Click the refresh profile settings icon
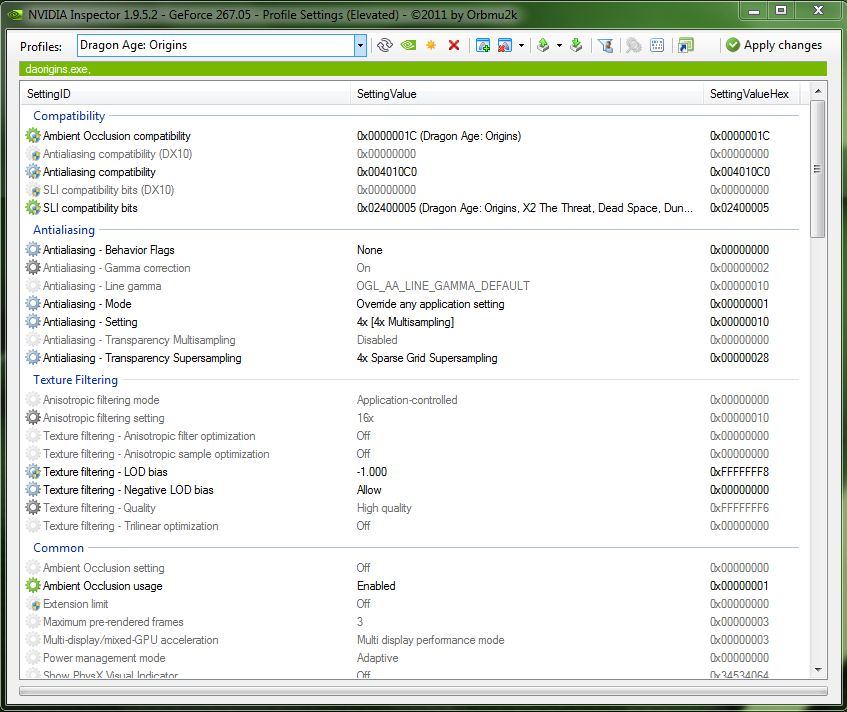The width and height of the screenshot is (847, 712). click(385, 45)
